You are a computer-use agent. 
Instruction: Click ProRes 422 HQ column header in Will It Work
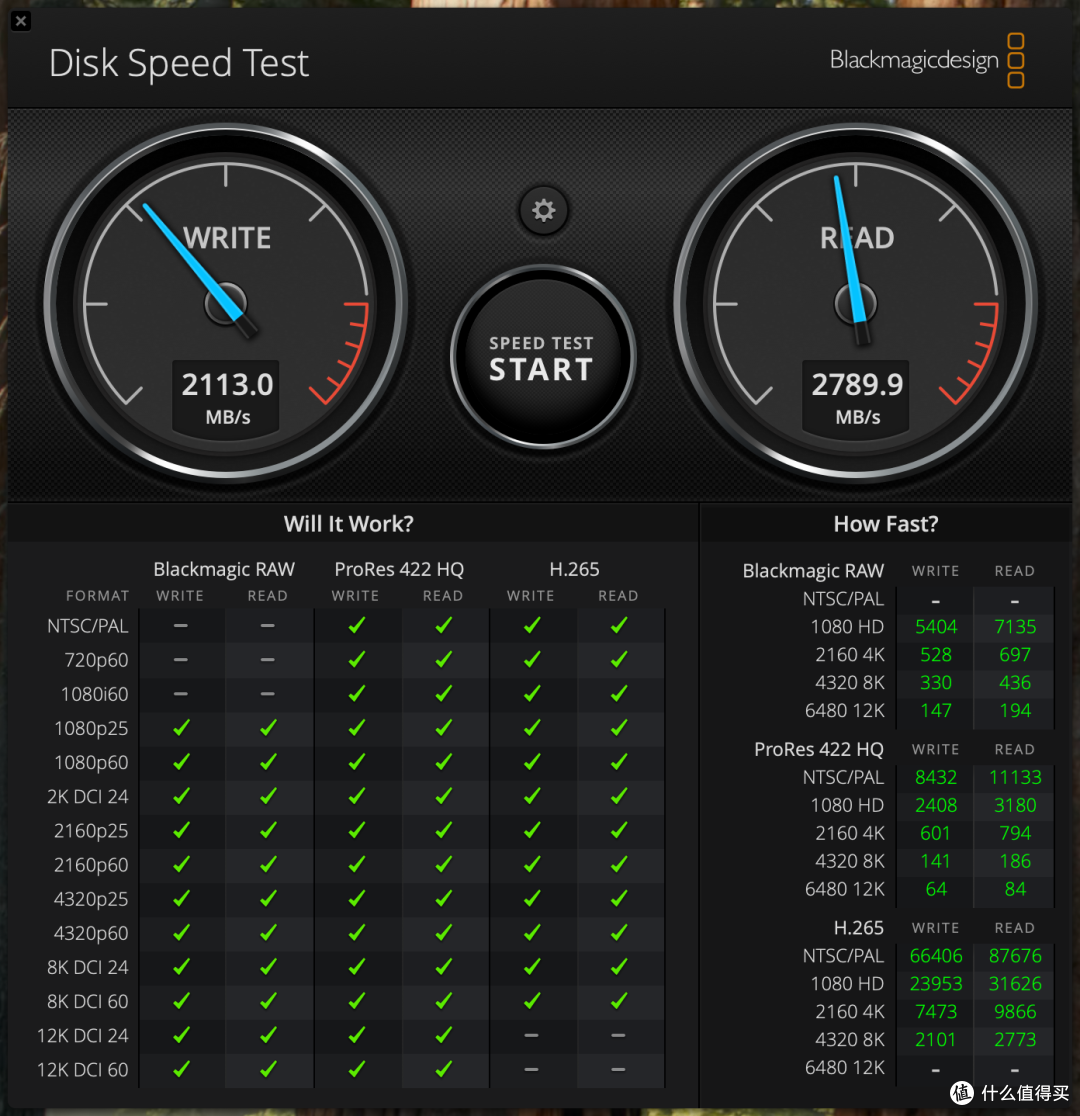click(x=399, y=570)
